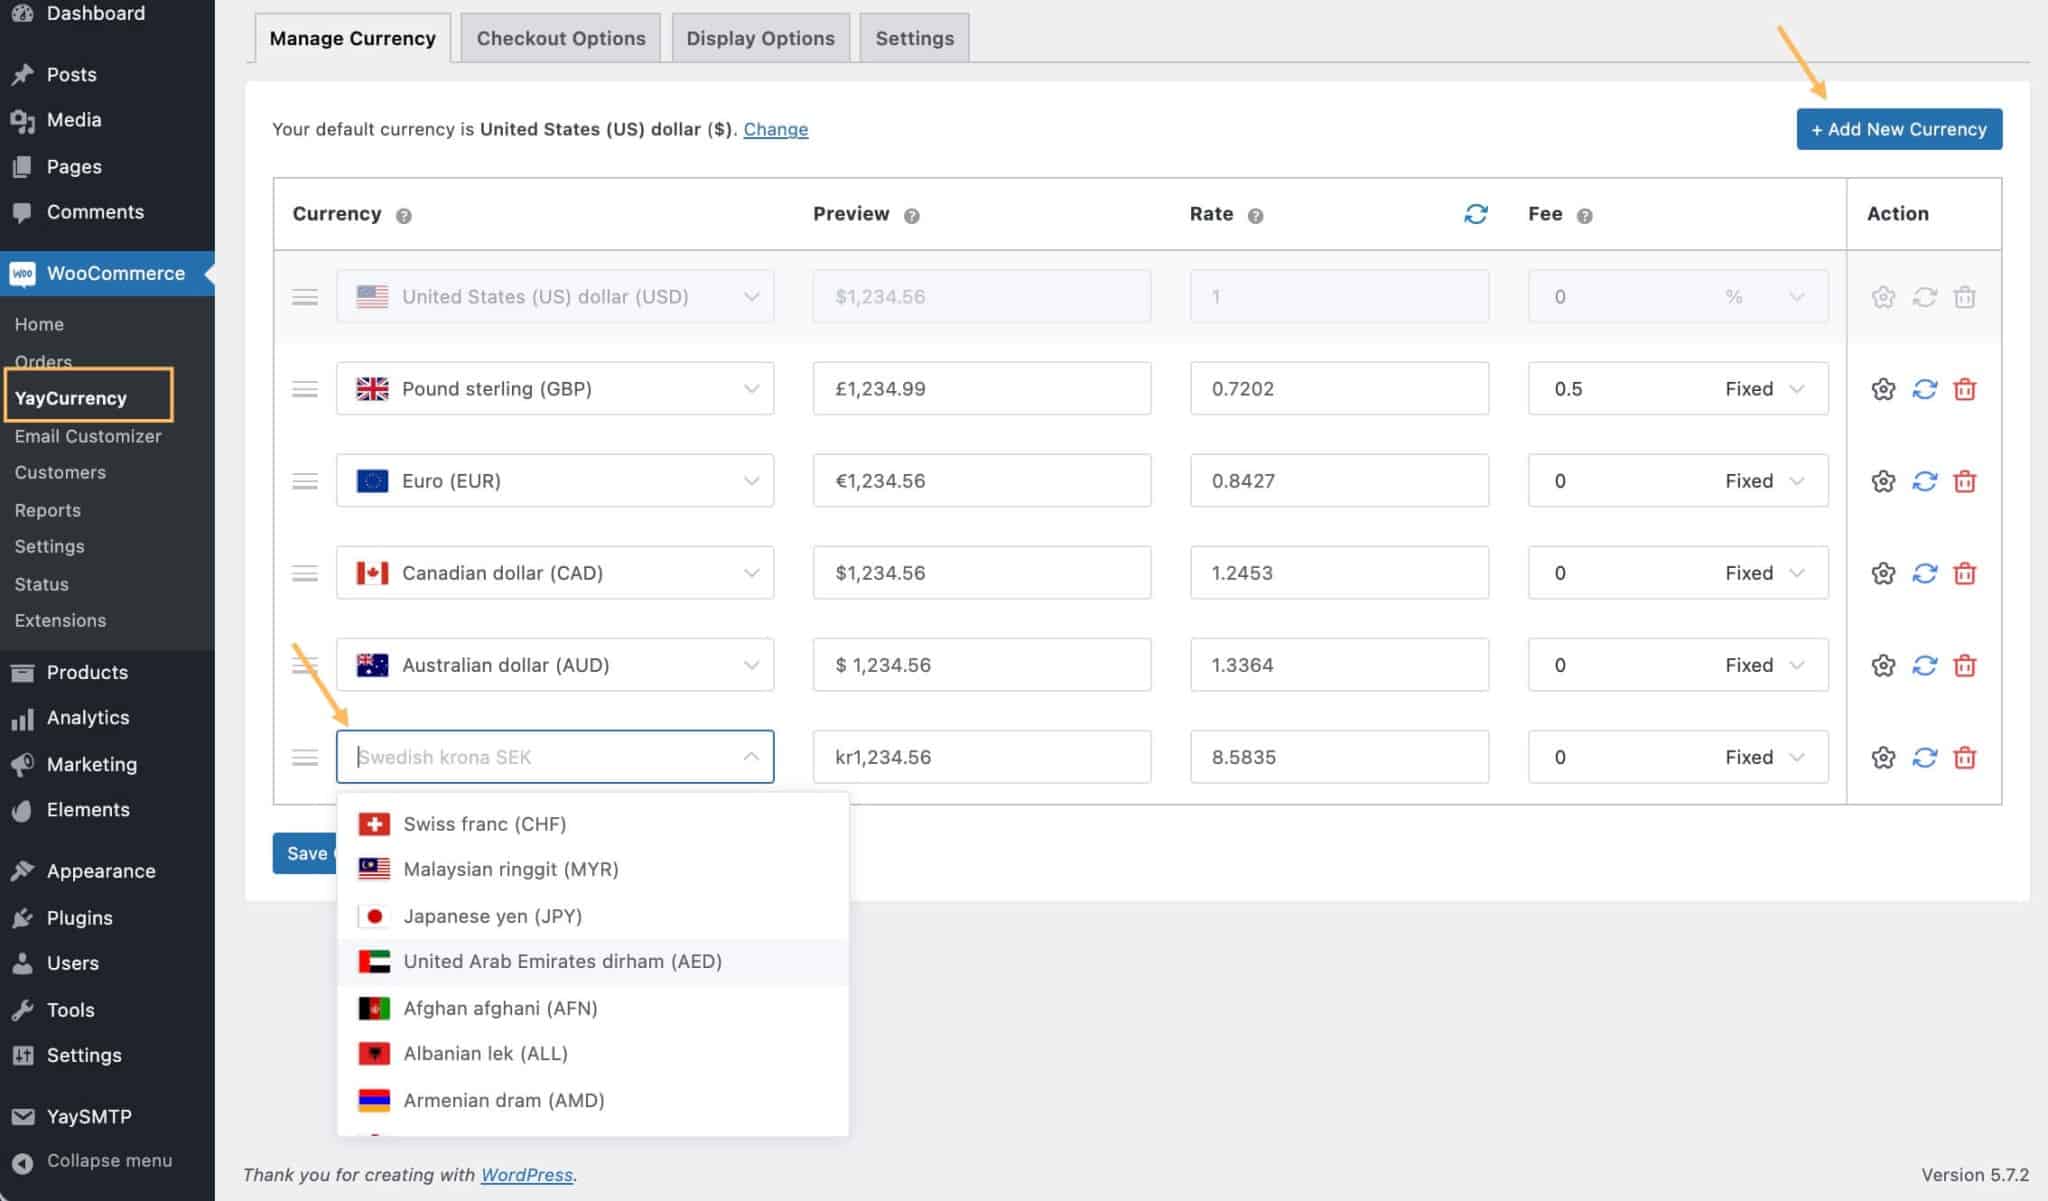This screenshot has height=1201, width=2048.
Task: Click the delete trash icon for GBP row
Action: (x=1967, y=387)
